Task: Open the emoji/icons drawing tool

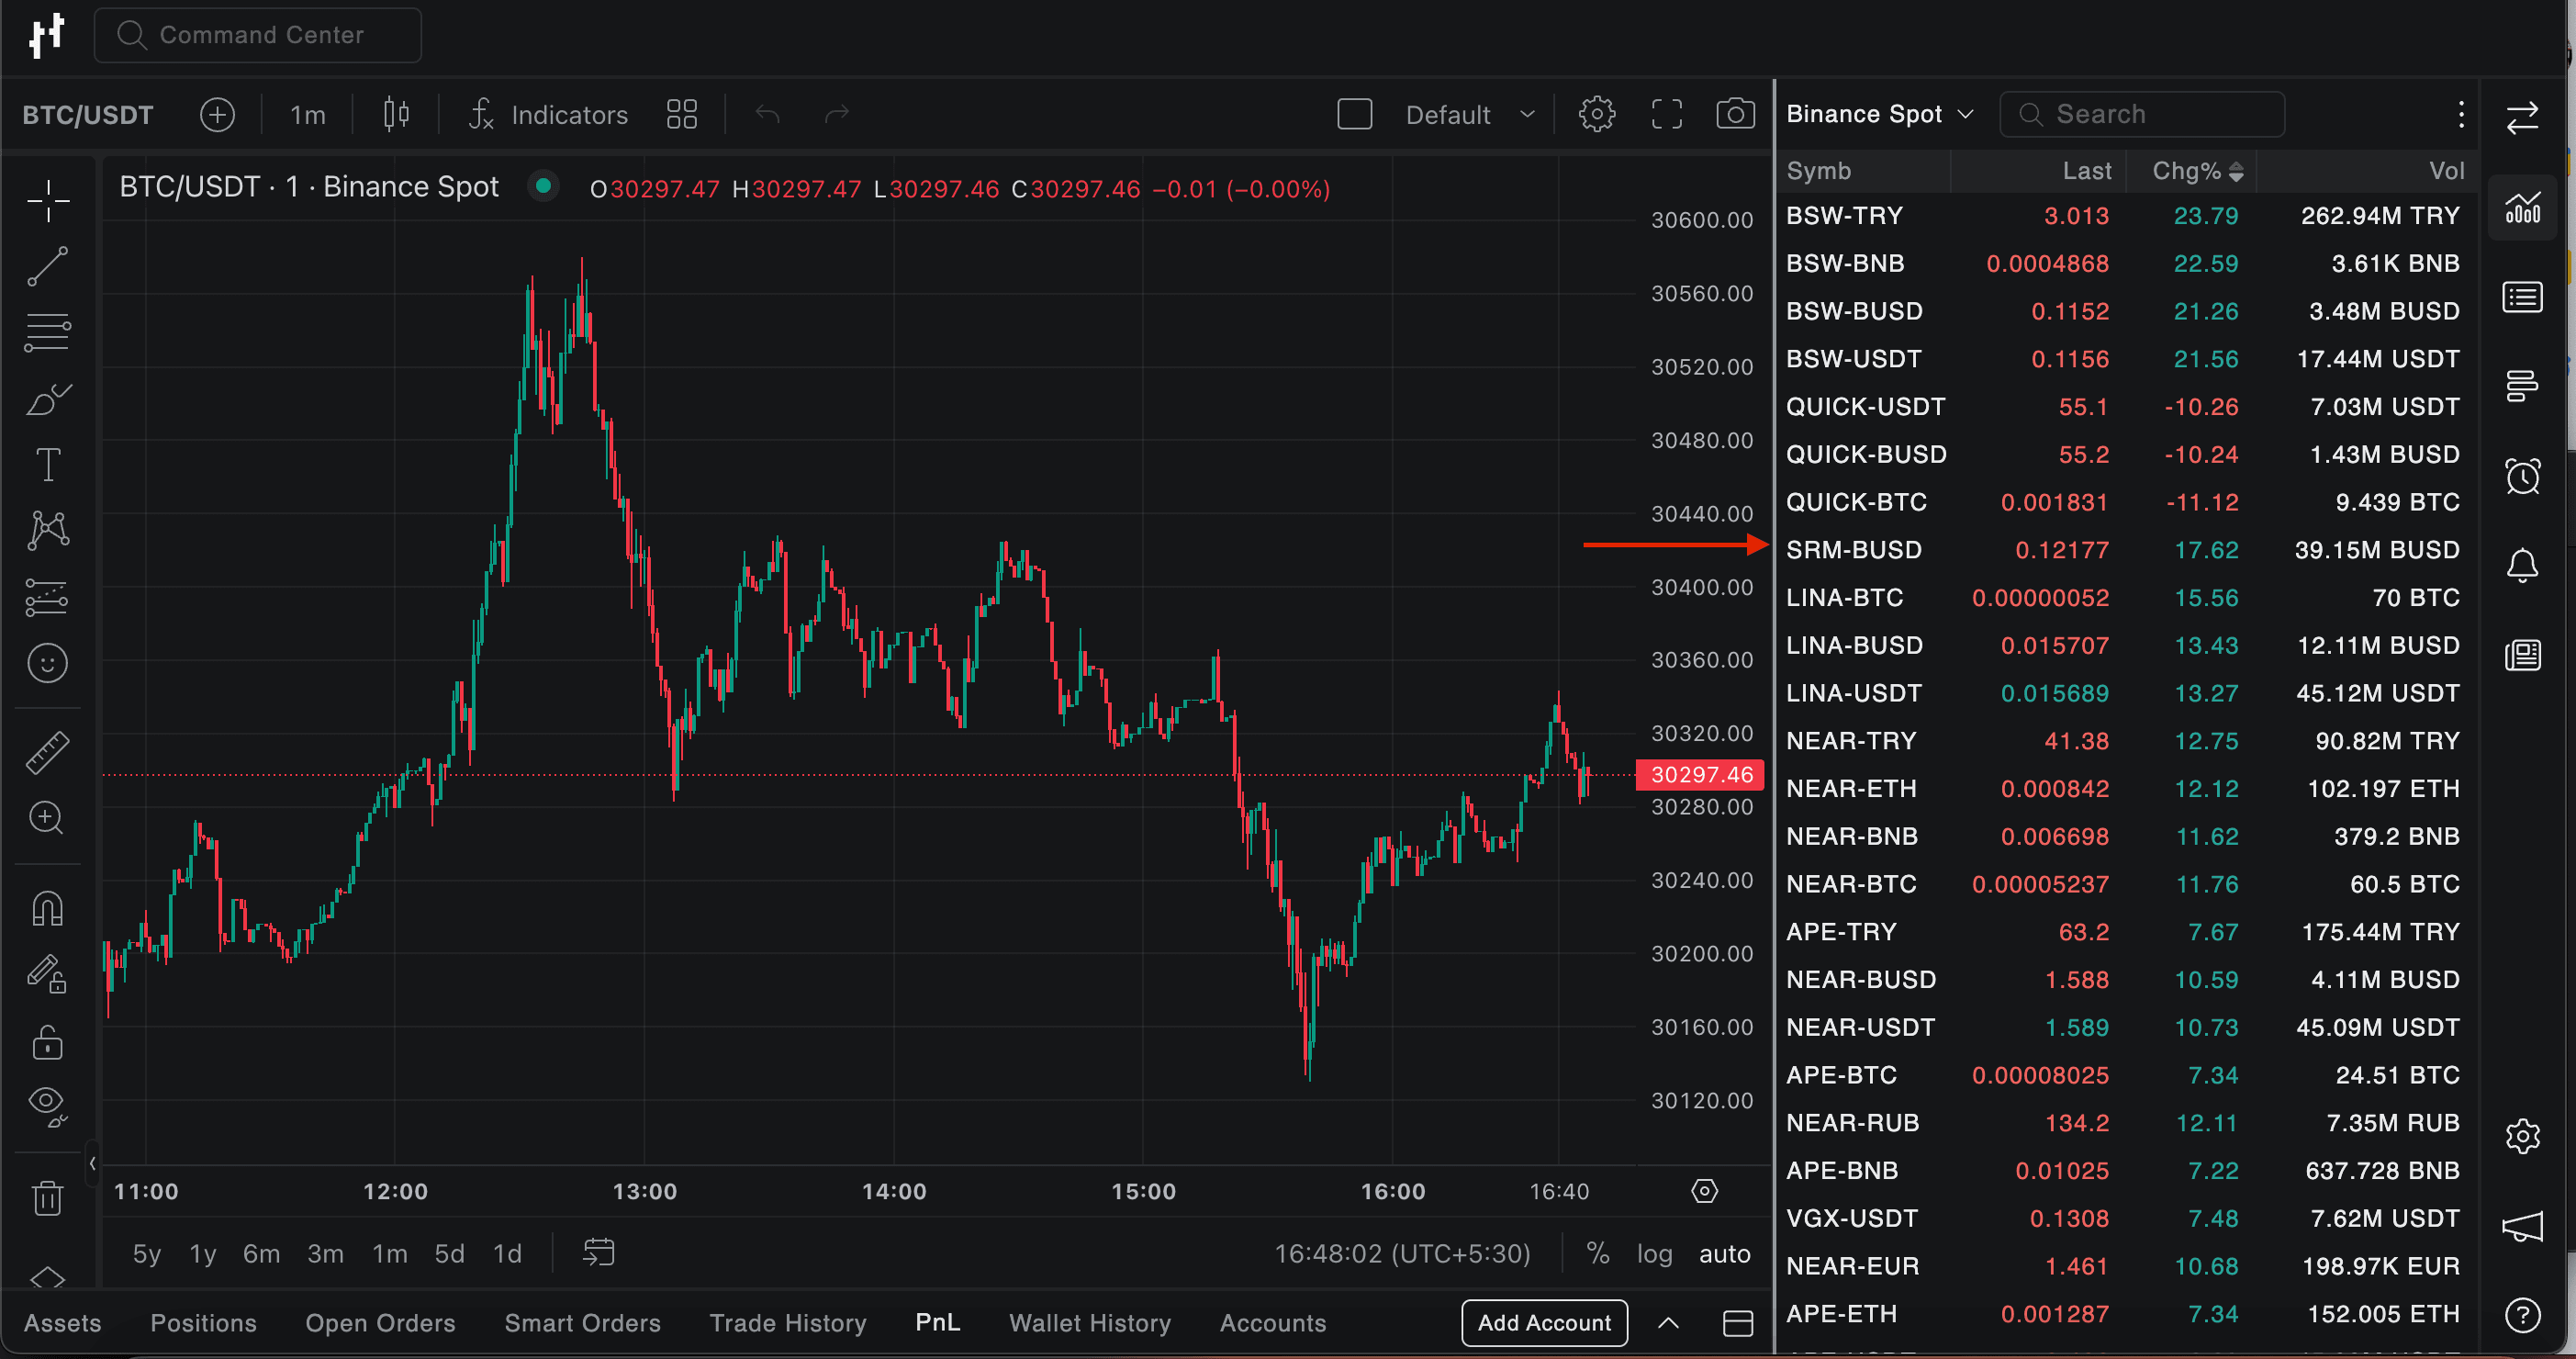Action: tap(47, 663)
